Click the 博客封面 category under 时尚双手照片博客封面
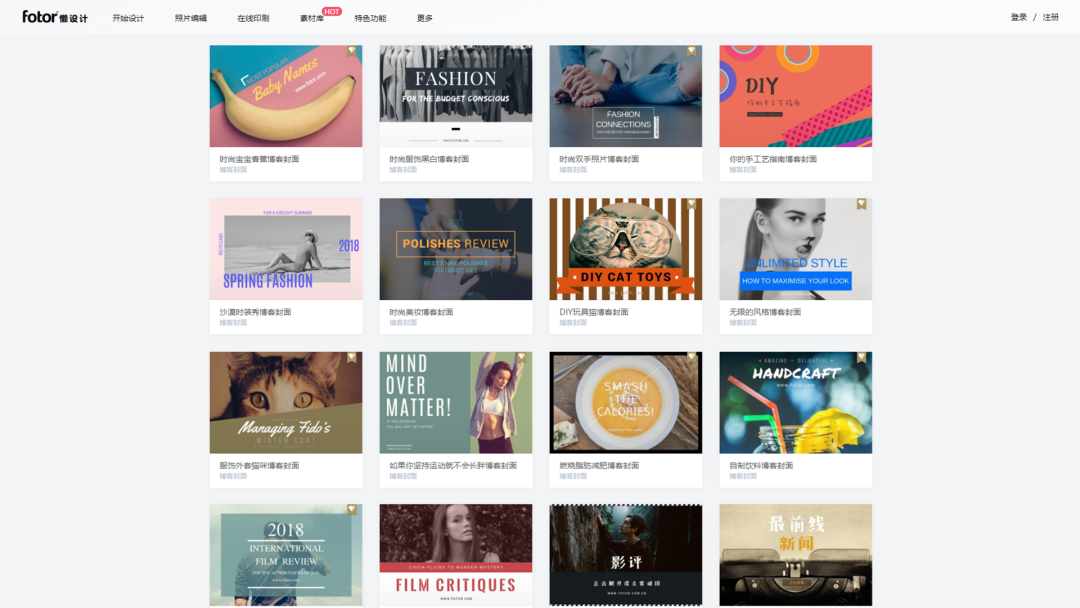Image resolution: width=1080 pixels, height=608 pixels. (x=573, y=169)
